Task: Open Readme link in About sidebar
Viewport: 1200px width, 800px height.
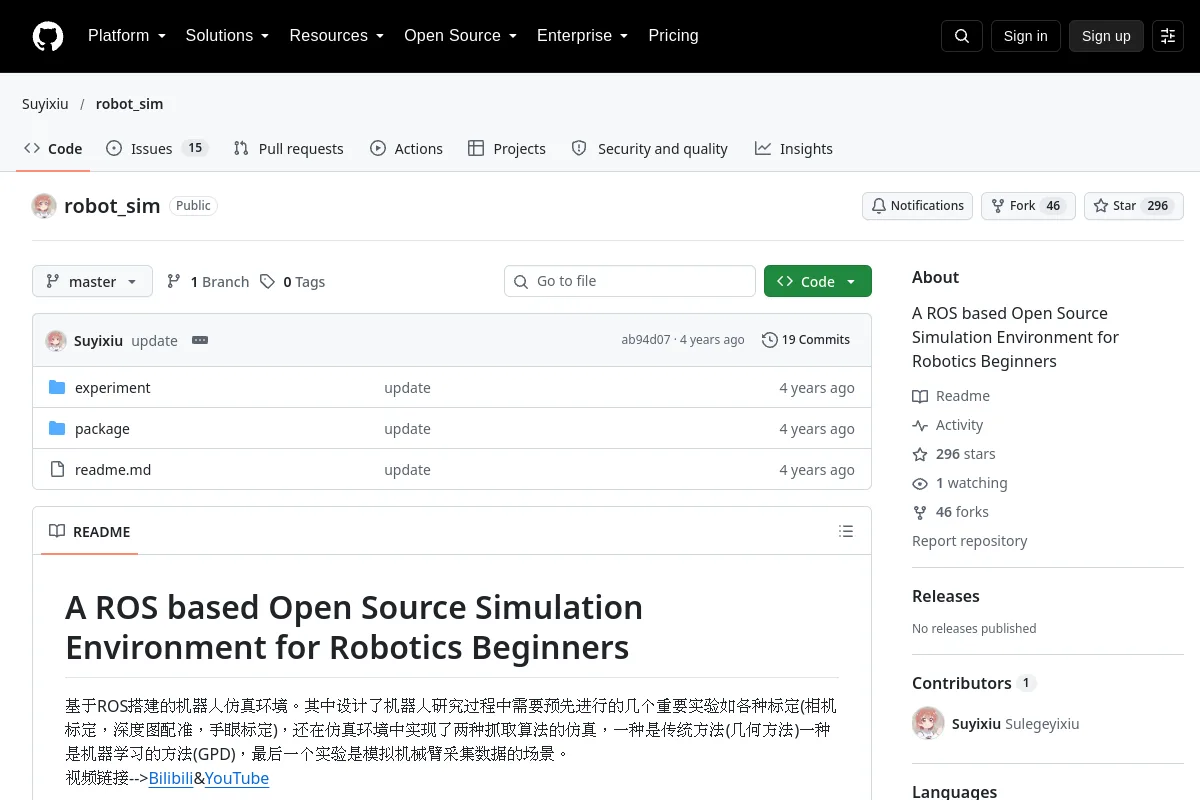Action: [951, 396]
